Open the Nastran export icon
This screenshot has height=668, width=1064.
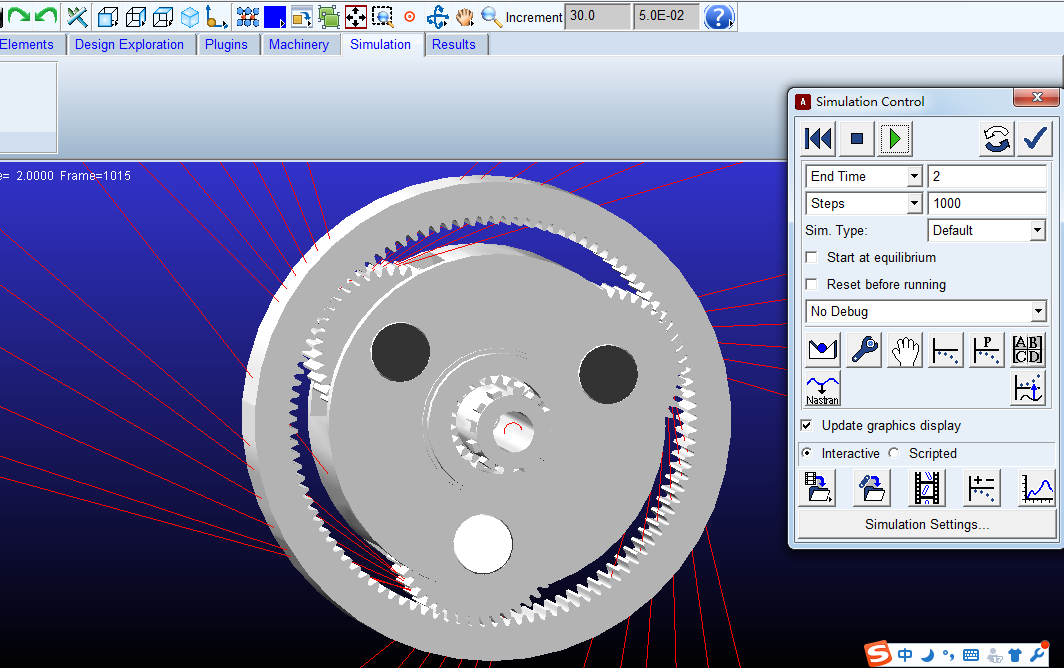pos(822,389)
